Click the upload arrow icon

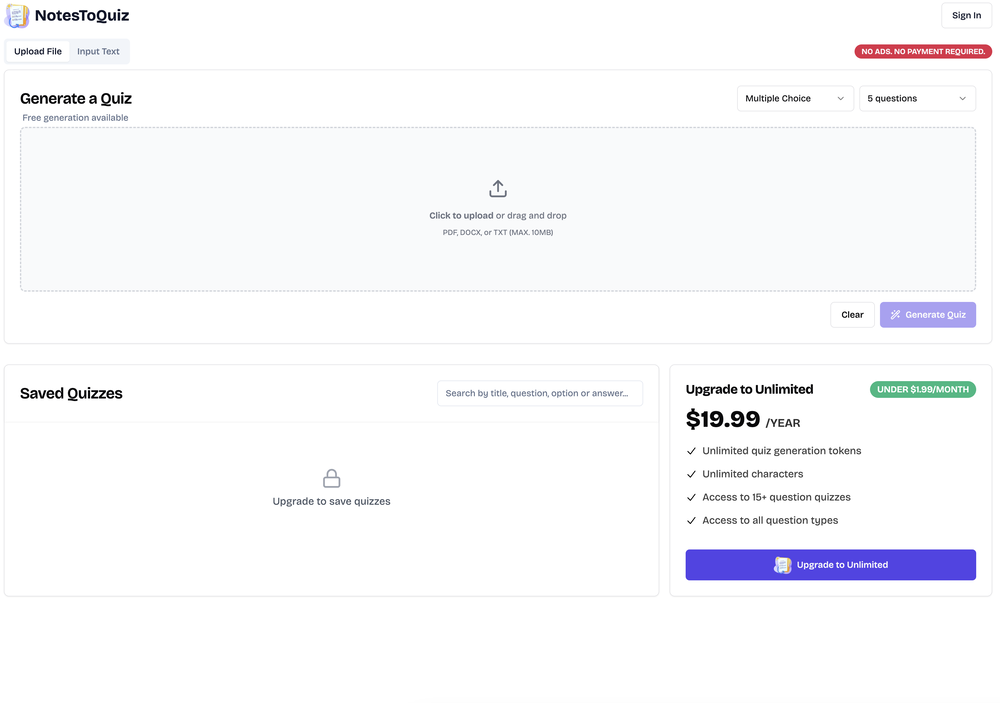coord(498,189)
